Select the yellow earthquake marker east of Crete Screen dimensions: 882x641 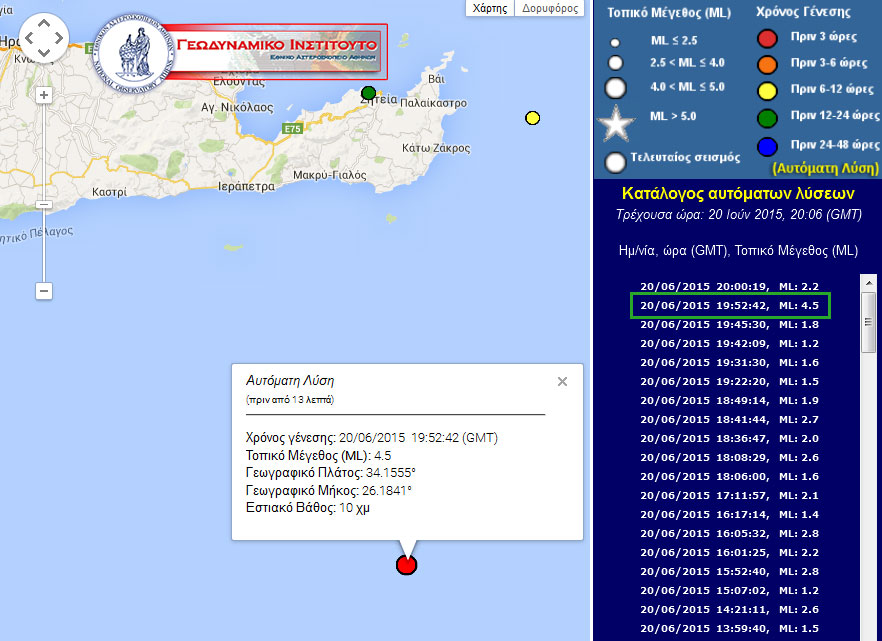532,118
